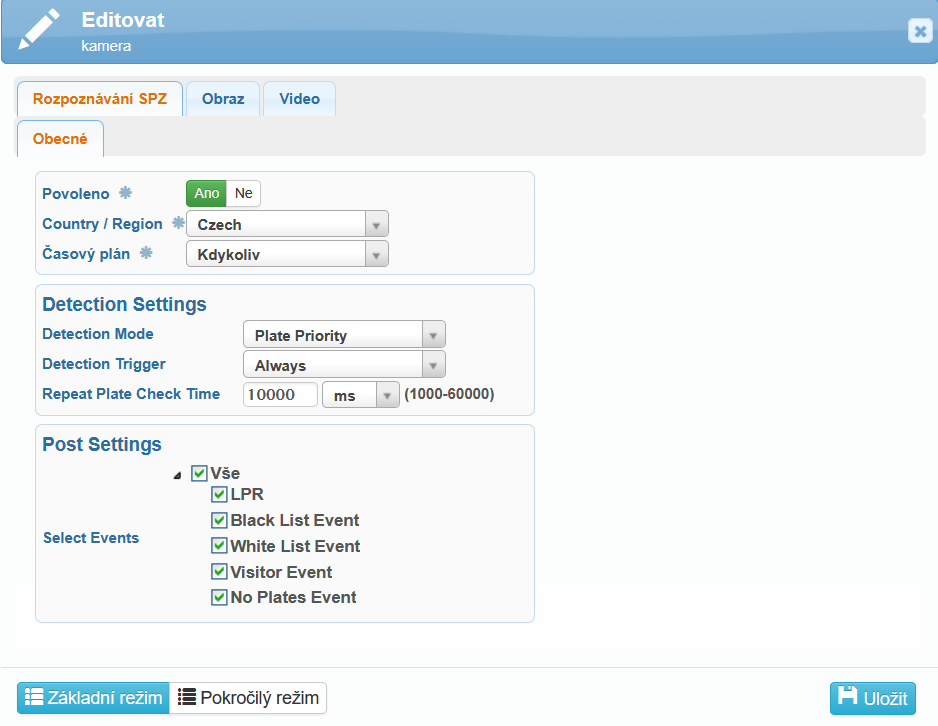Close the Editovat dialog with X icon

tap(919, 31)
